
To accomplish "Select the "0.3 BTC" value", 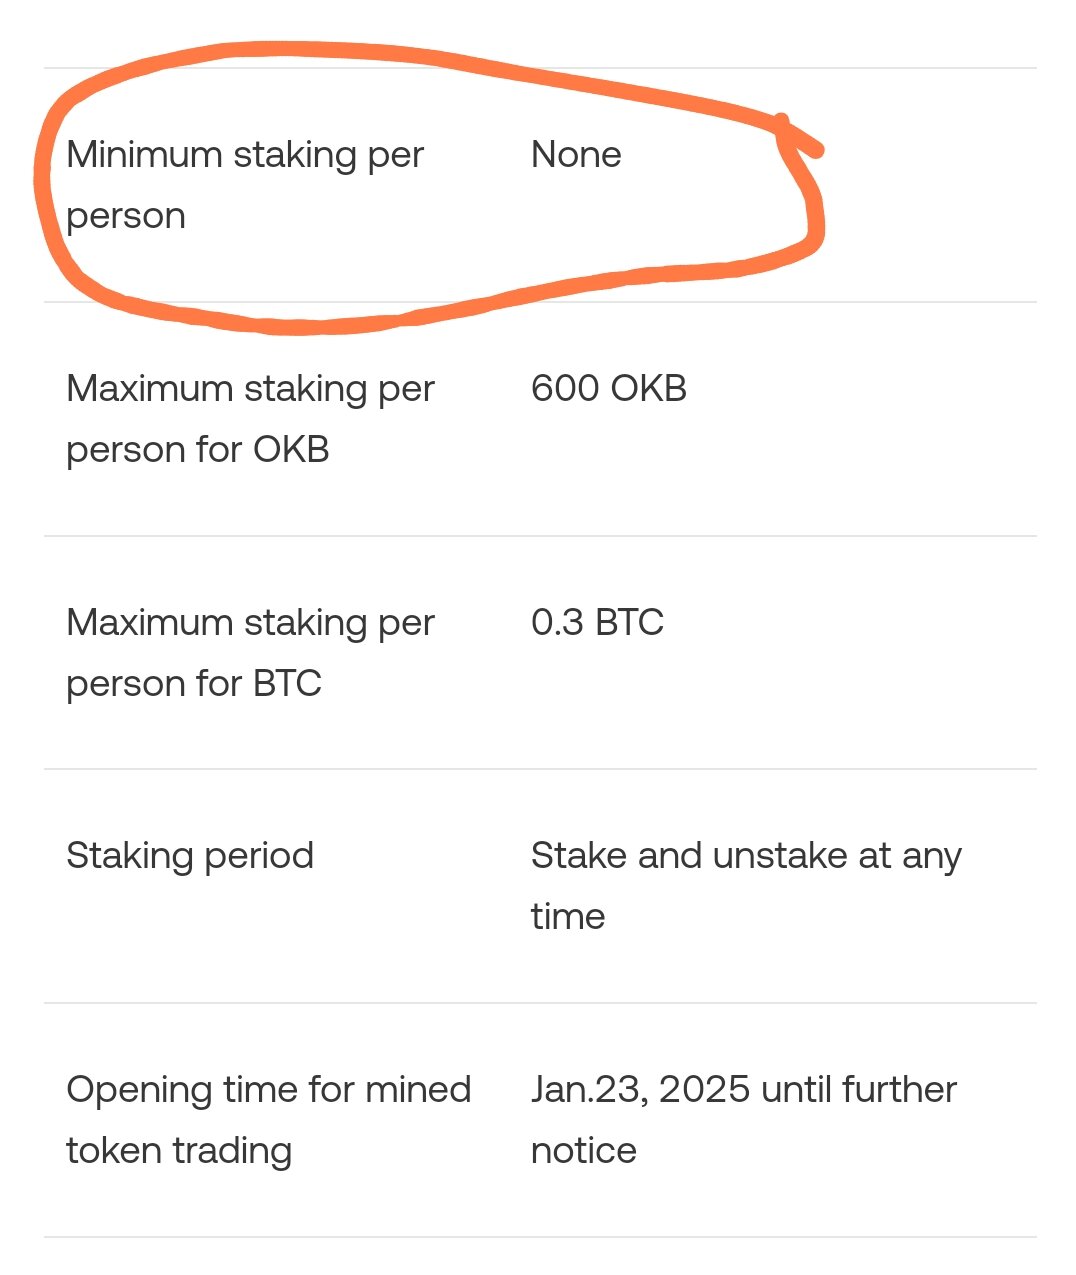I will tap(597, 623).
